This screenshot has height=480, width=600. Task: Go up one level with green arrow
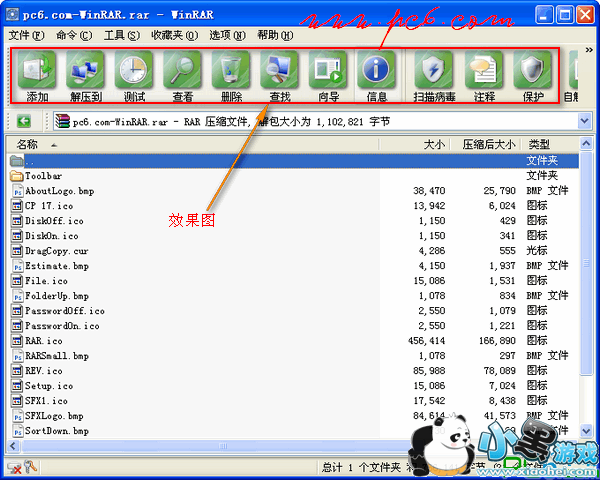click(x=24, y=122)
